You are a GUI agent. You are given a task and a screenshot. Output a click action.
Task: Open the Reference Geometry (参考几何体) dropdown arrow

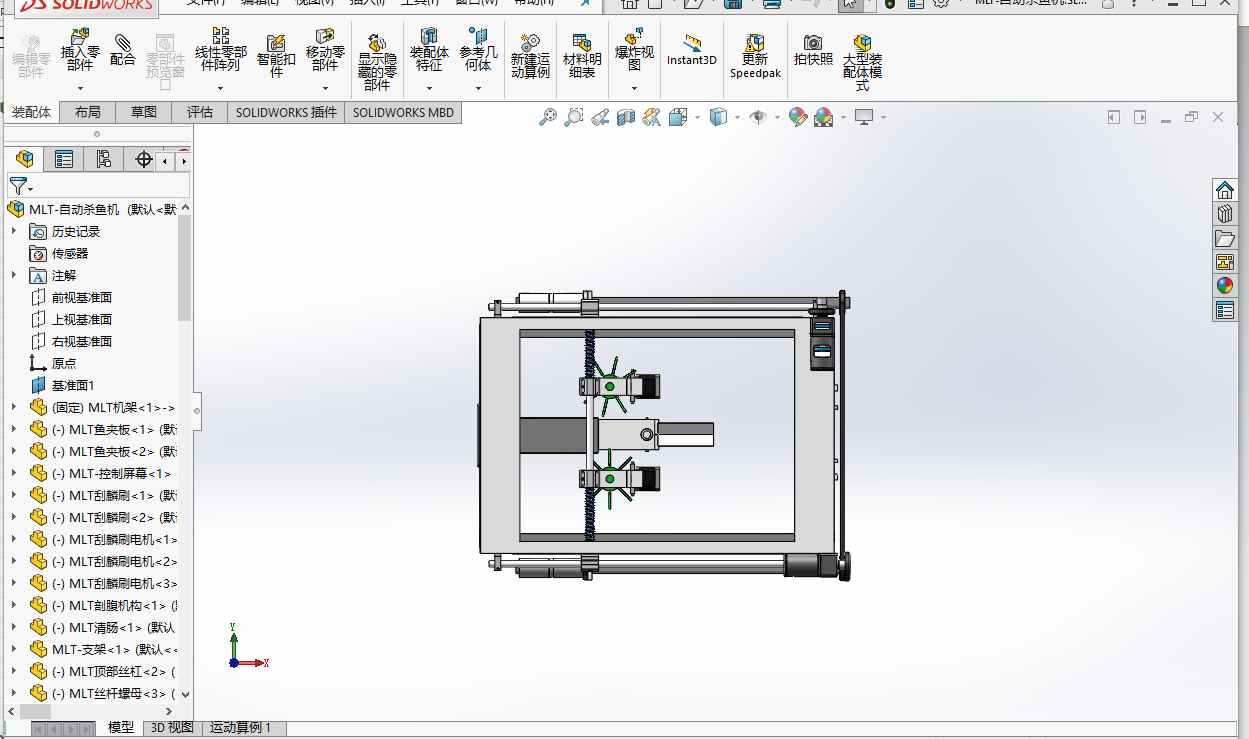pyautogui.click(x=478, y=89)
